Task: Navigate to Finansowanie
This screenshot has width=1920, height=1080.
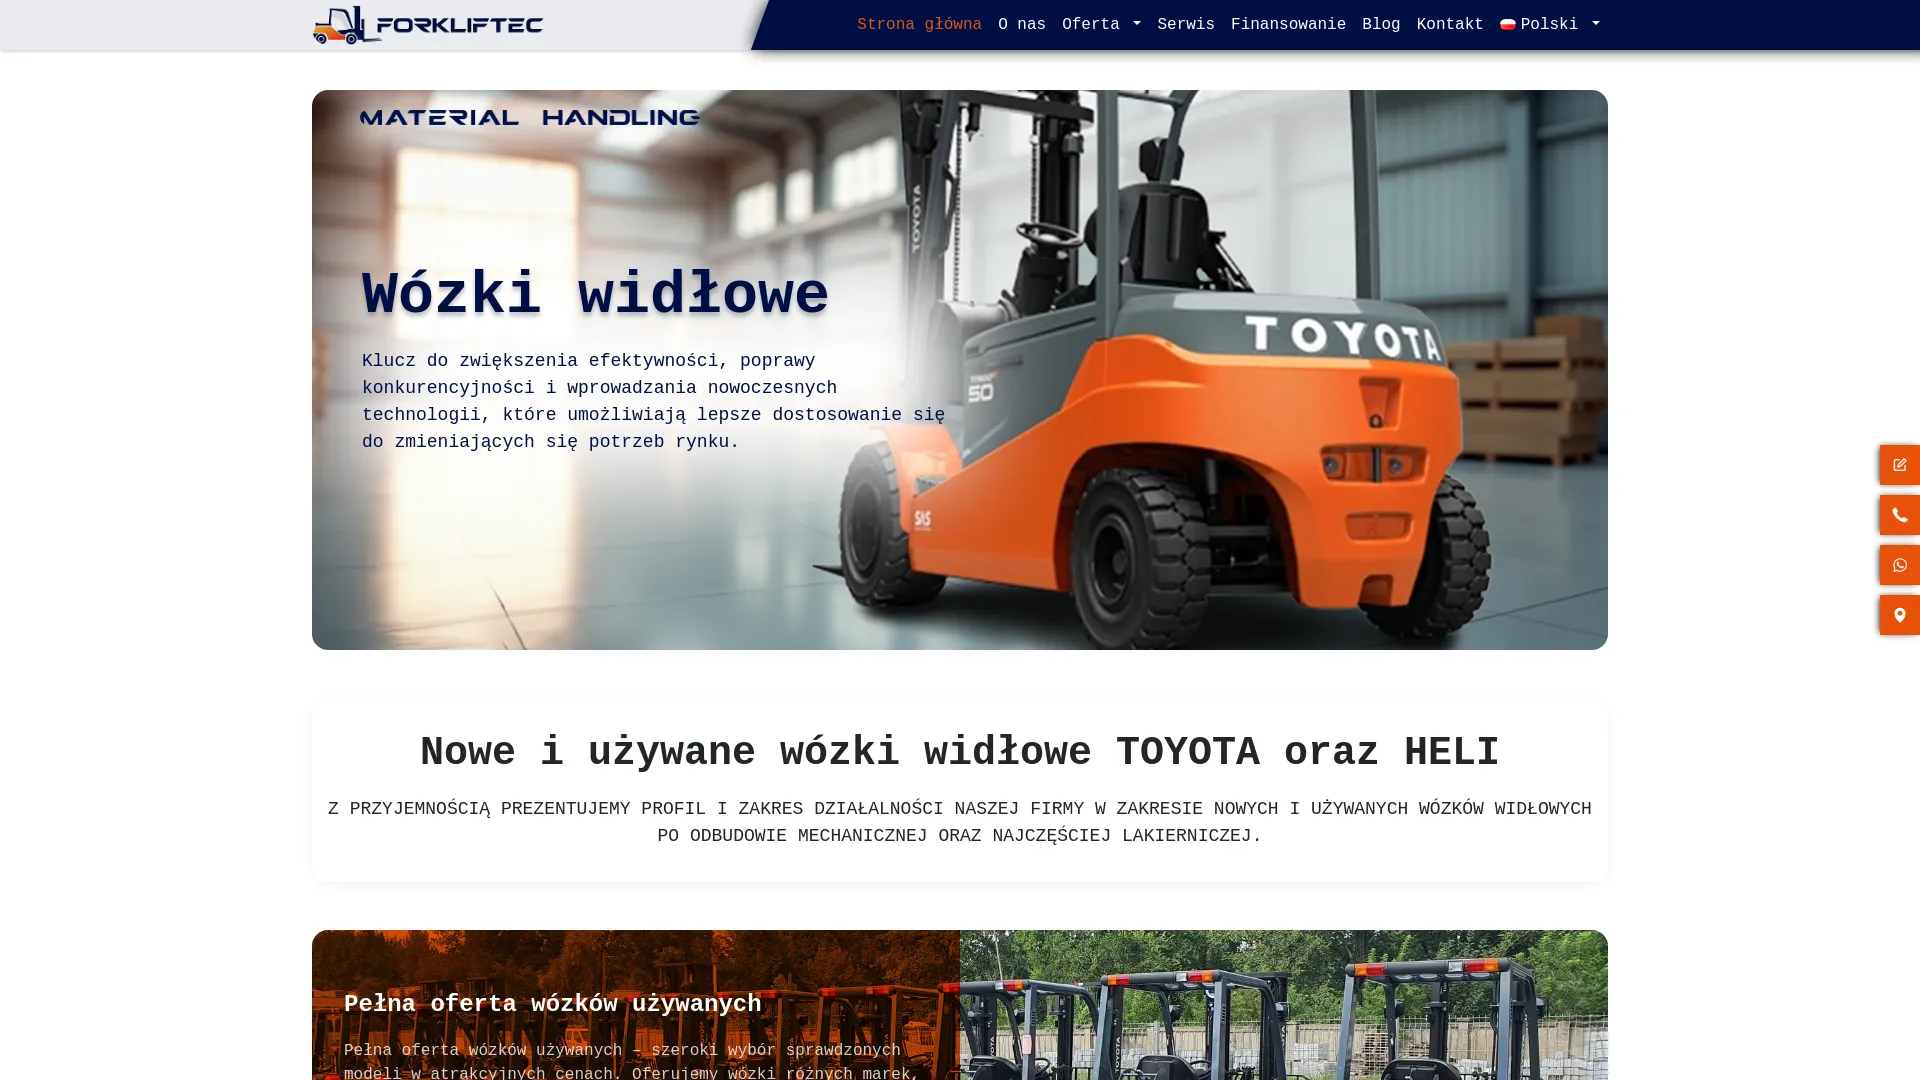Action: pos(1288,25)
